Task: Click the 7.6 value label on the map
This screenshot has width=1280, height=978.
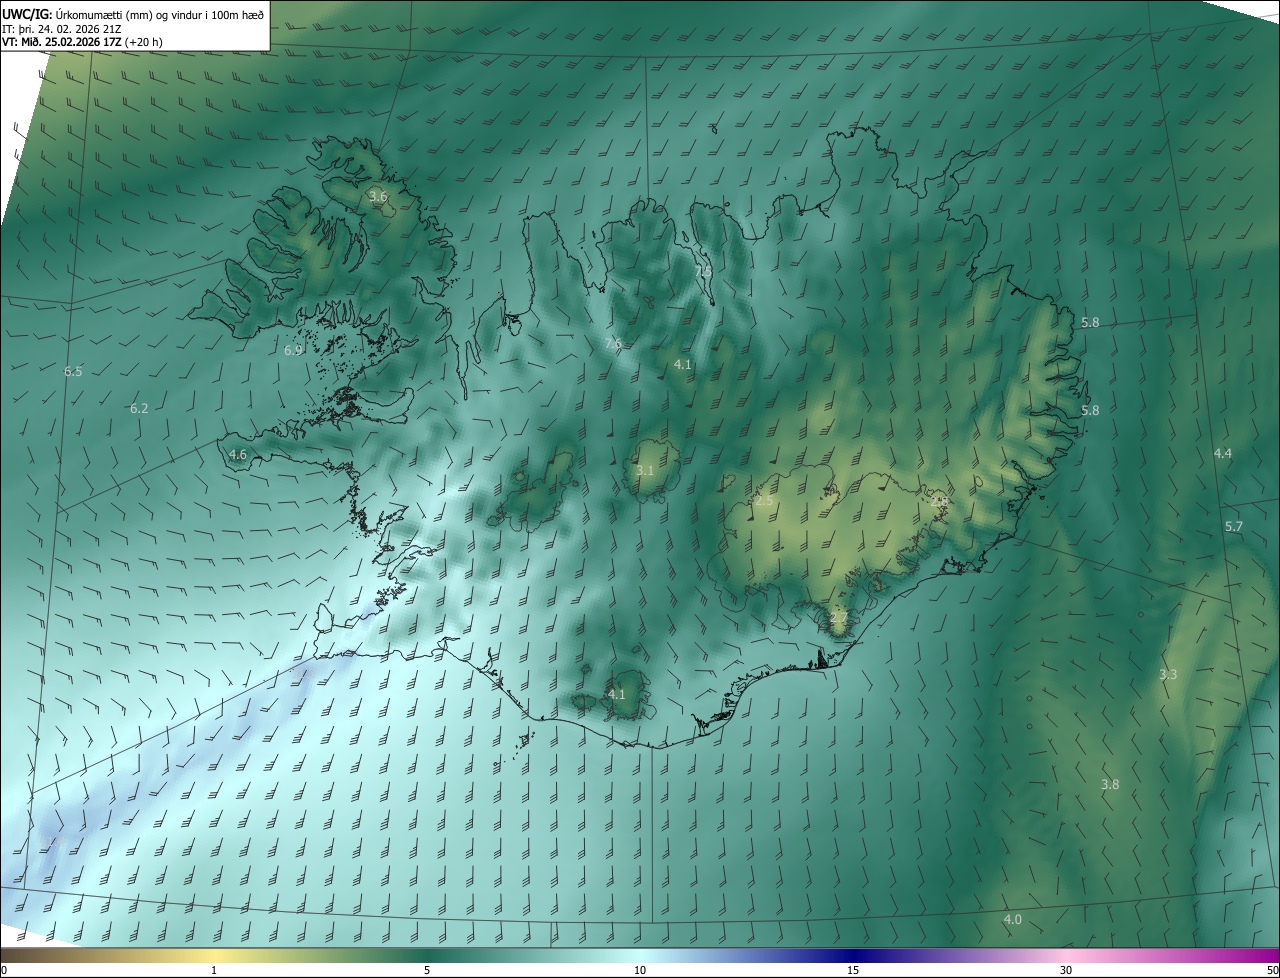Action: (x=613, y=344)
